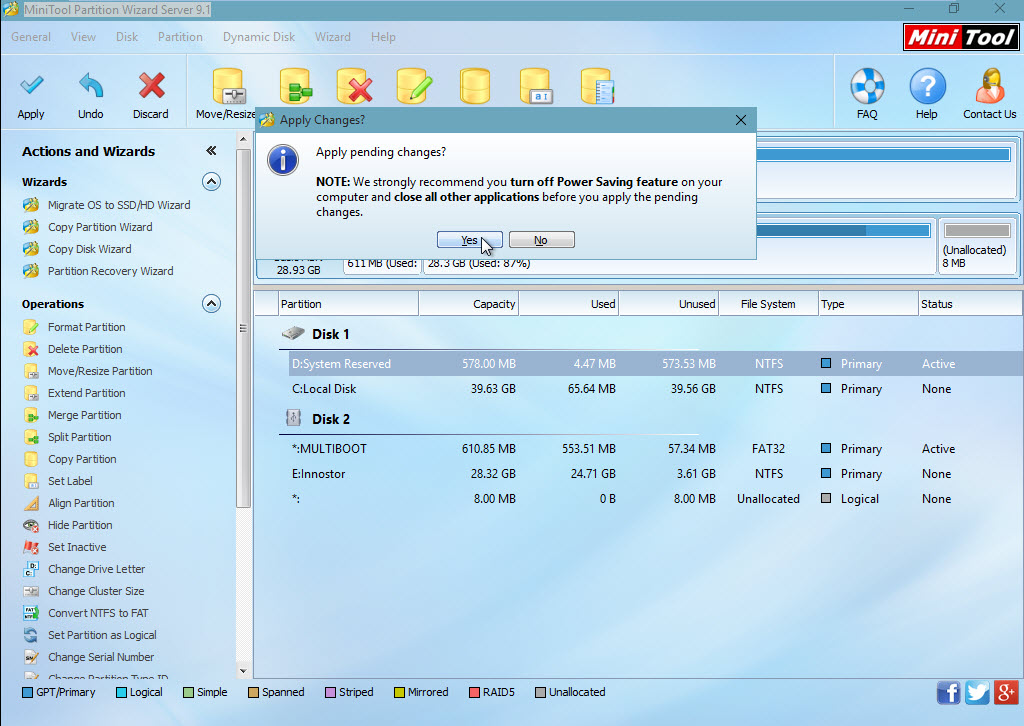Screen dimensions: 1024x726
Task: Click the Set Inactive flag icon
Action: (31, 547)
